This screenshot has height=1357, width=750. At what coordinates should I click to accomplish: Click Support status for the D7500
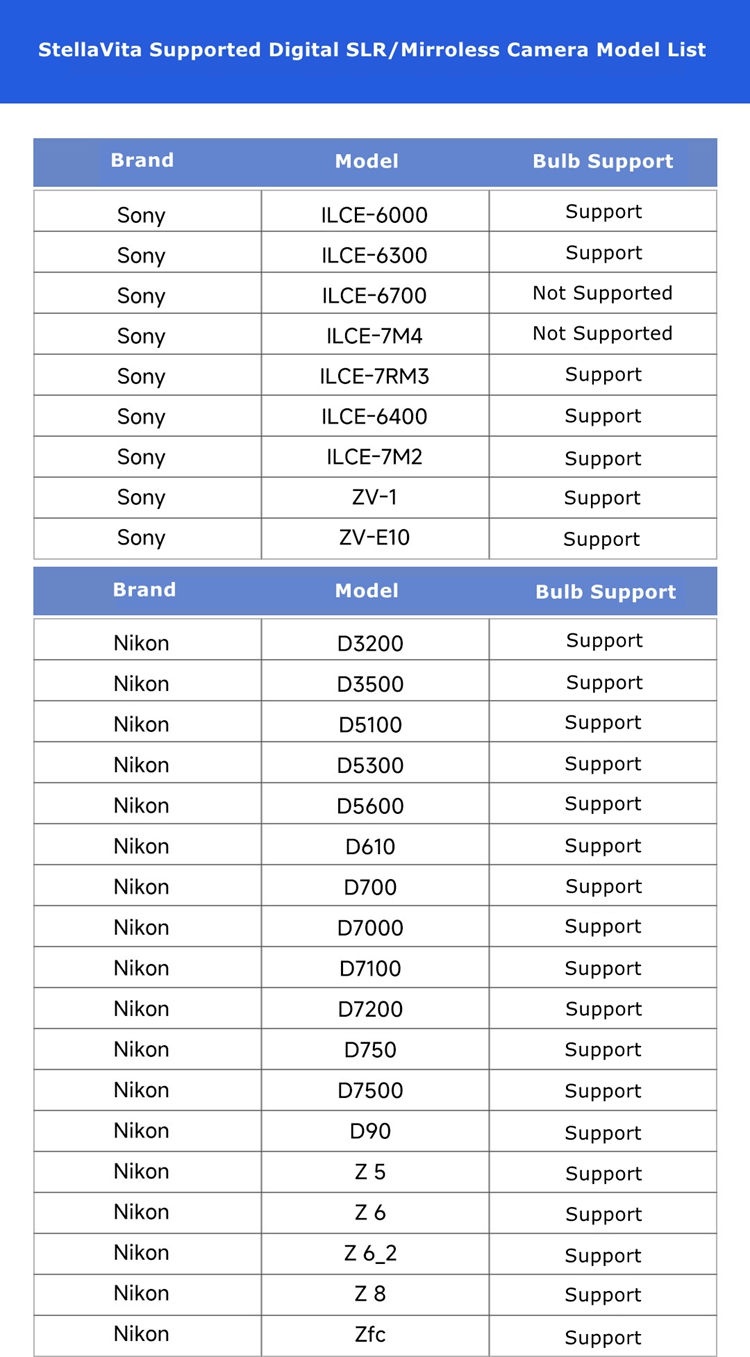[602, 1091]
